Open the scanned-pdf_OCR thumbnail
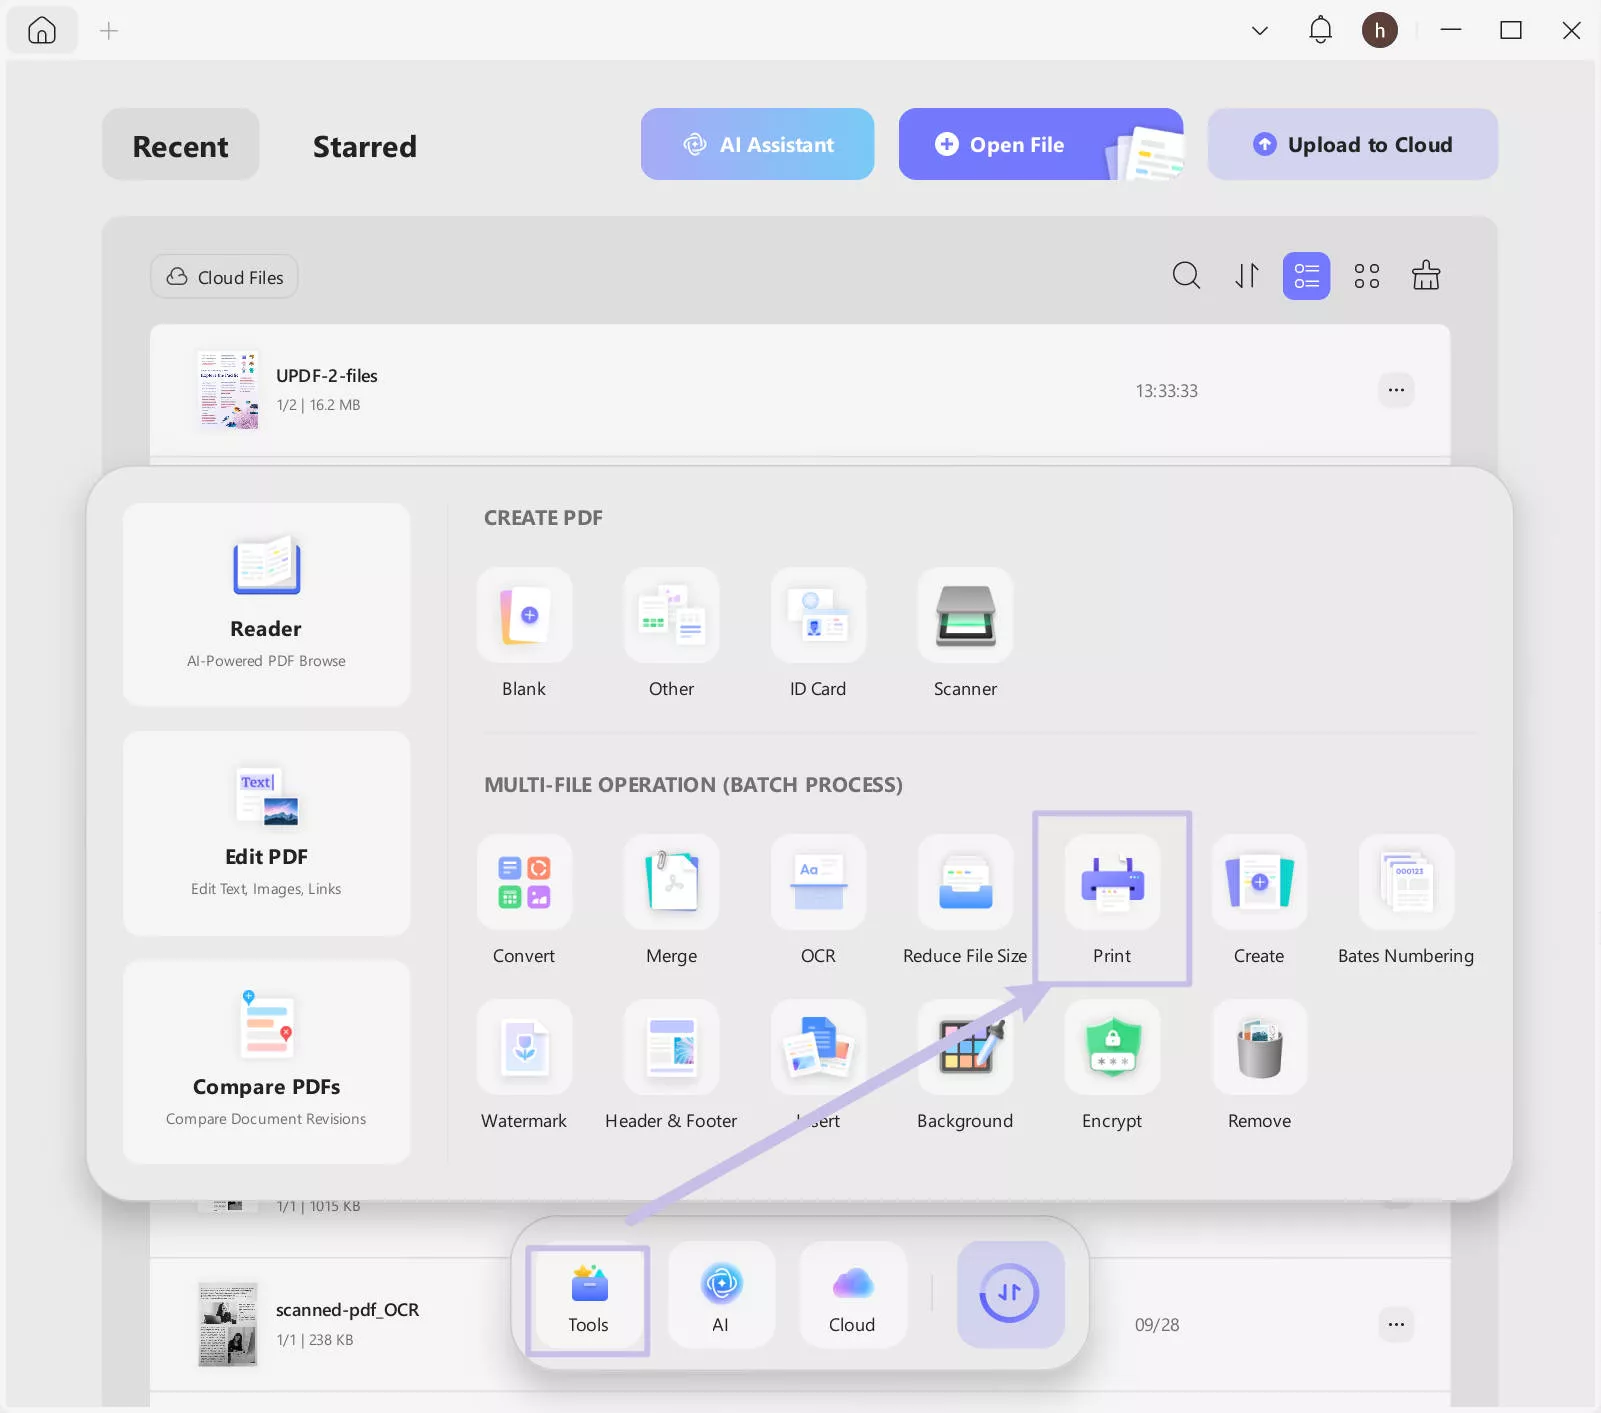 pyautogui.click(x=228, y=1325)
